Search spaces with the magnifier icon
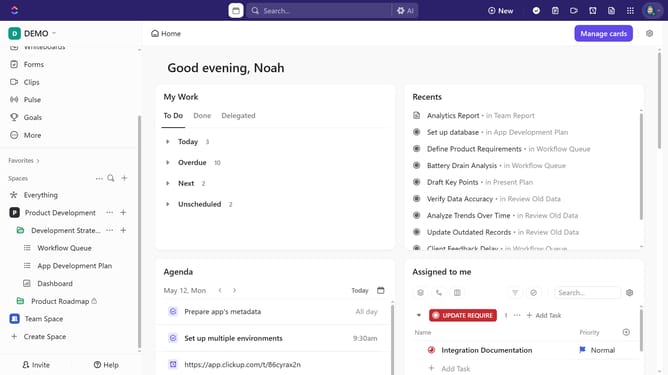 coord(111,178)
